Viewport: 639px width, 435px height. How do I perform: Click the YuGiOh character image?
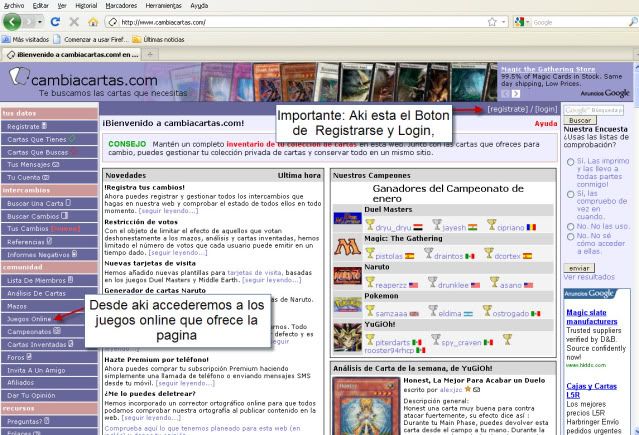347,337
